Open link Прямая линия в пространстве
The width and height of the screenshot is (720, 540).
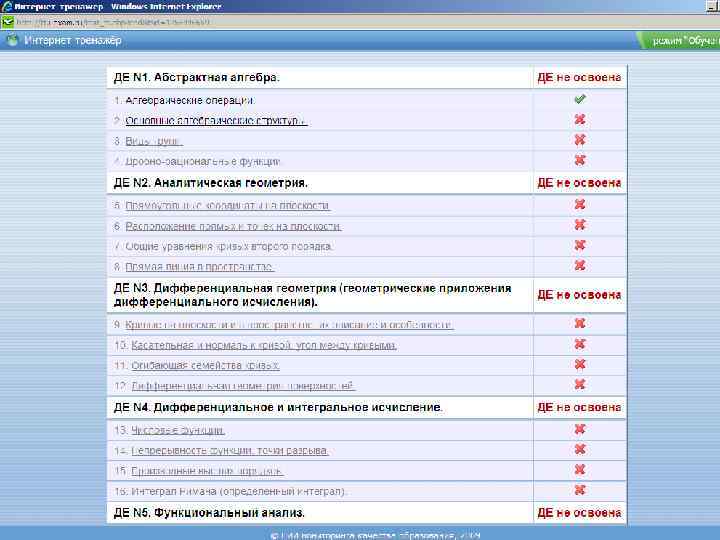pyautogui.click(x=200, y=267)
